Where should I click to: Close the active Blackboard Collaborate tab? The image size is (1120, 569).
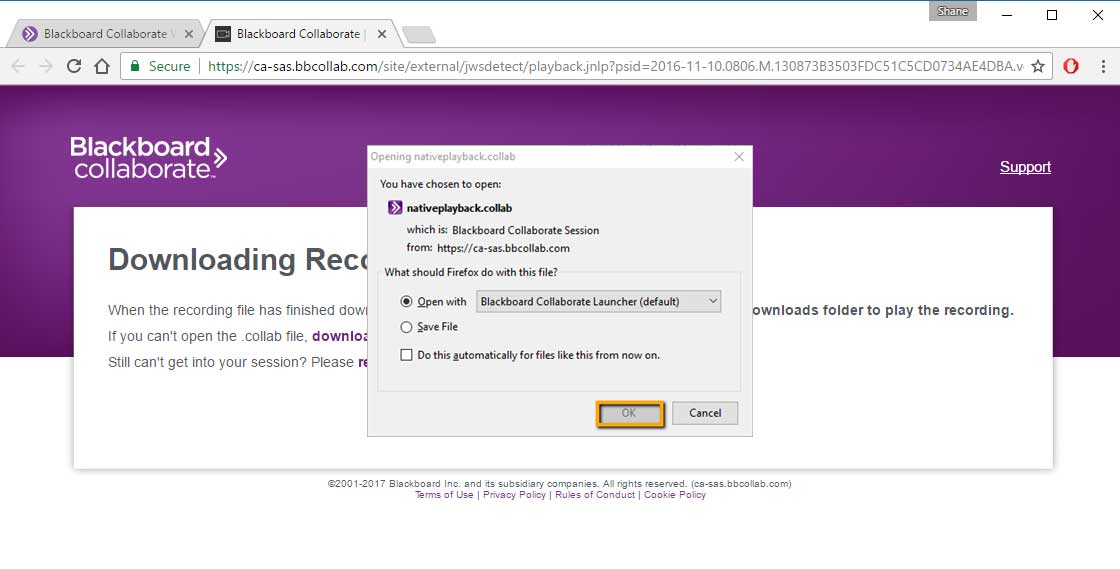click(x=382, y=34)
